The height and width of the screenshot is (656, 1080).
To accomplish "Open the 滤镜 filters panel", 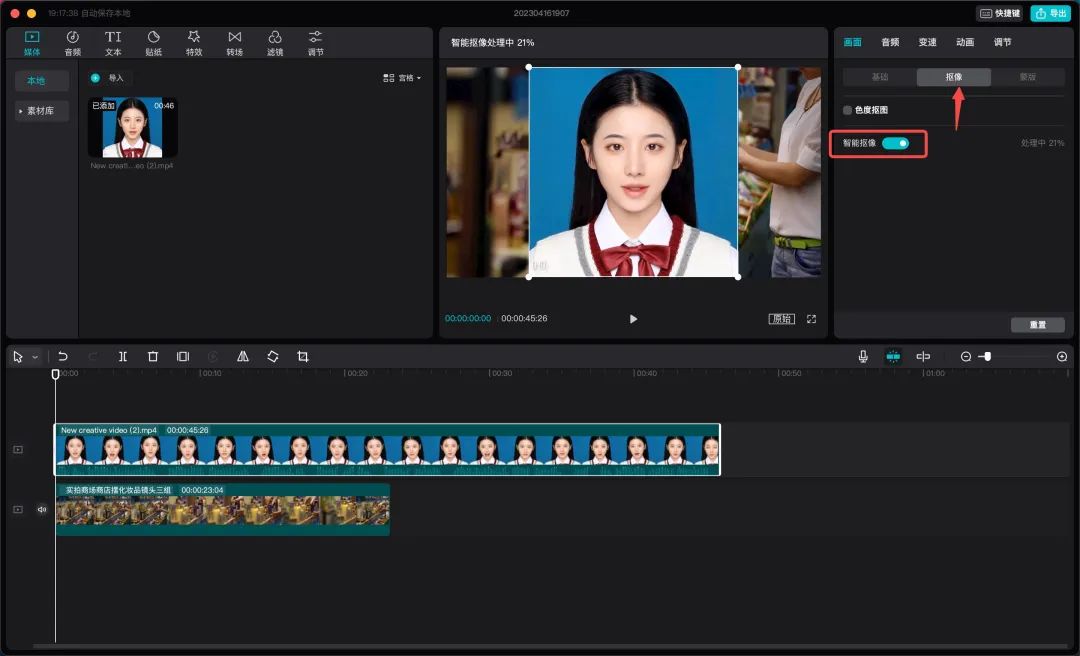I will (x=275, y=43).
